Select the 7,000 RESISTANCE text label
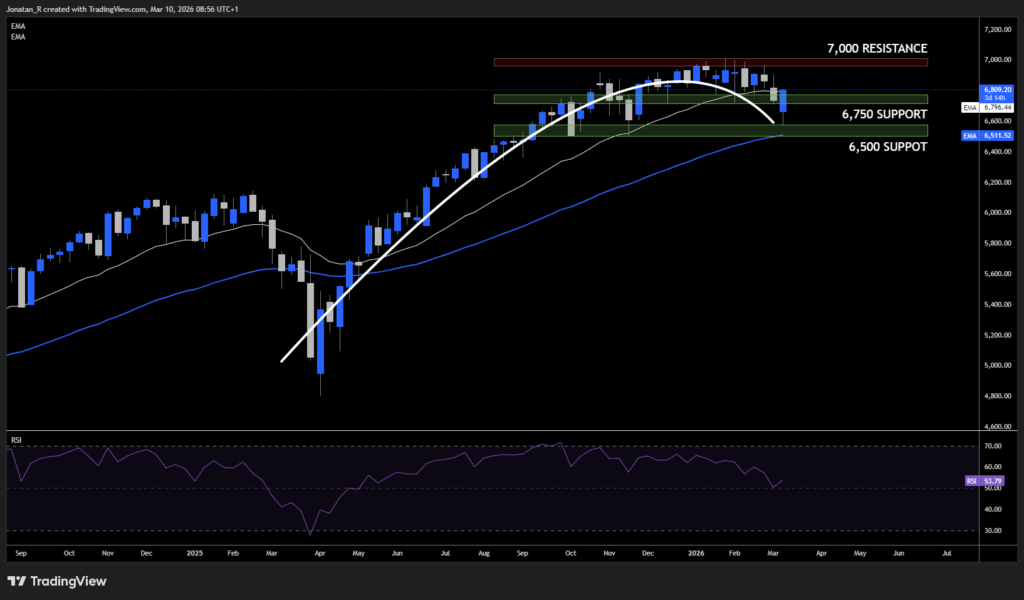The height and width of the screenshot is (600, 1024). pos(876,48)
